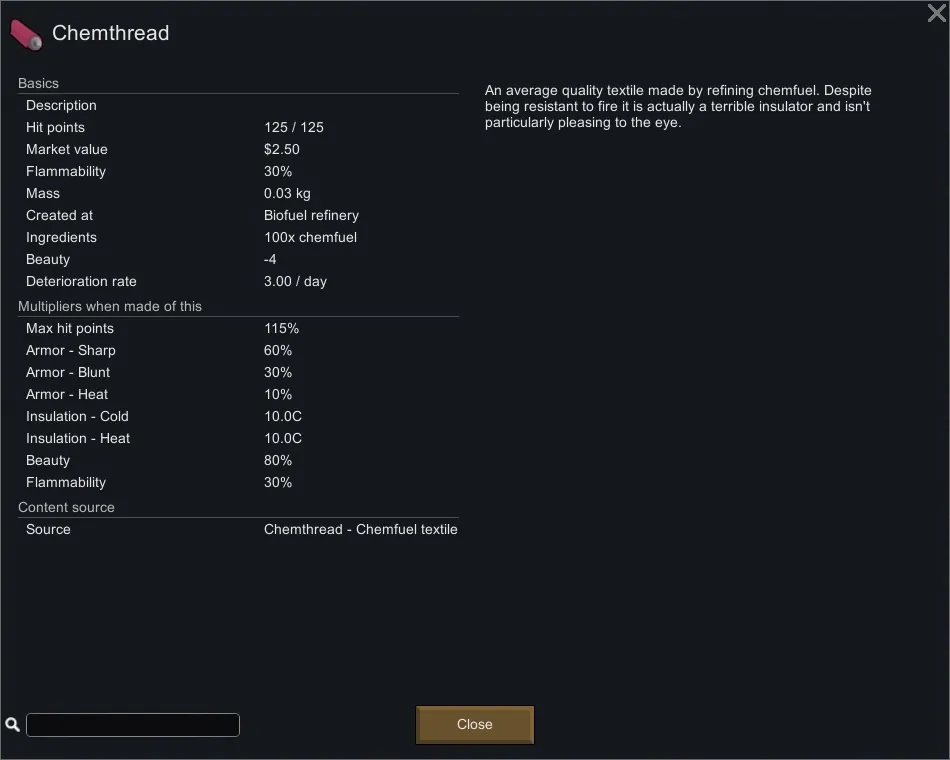Close the info card with the X icon

click(x=936, y=13)
